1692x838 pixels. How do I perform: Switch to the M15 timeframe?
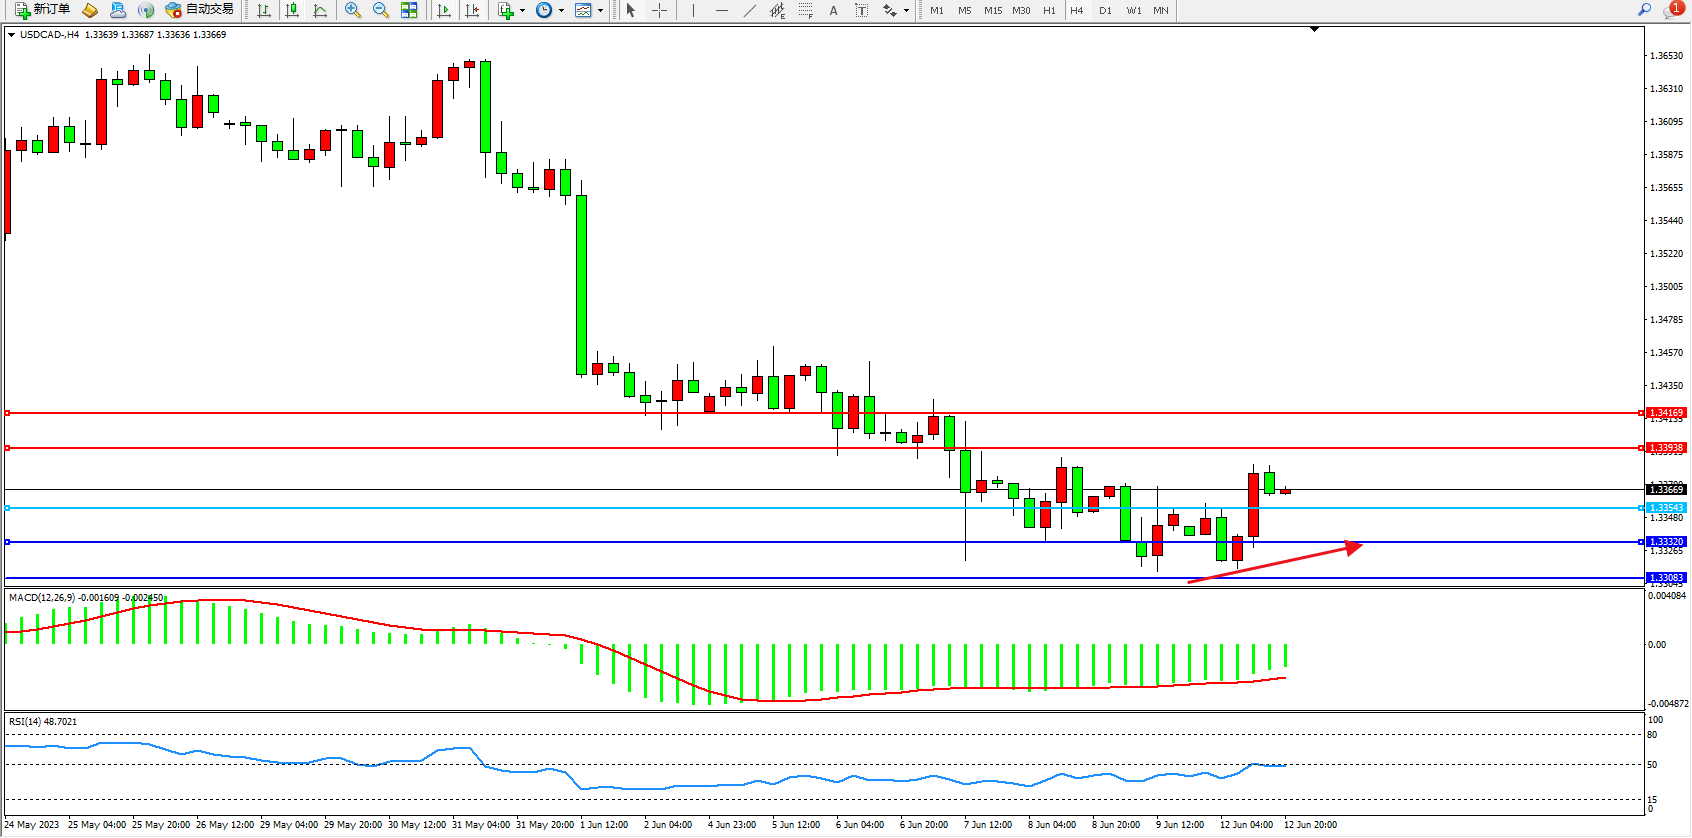(992, 10)
